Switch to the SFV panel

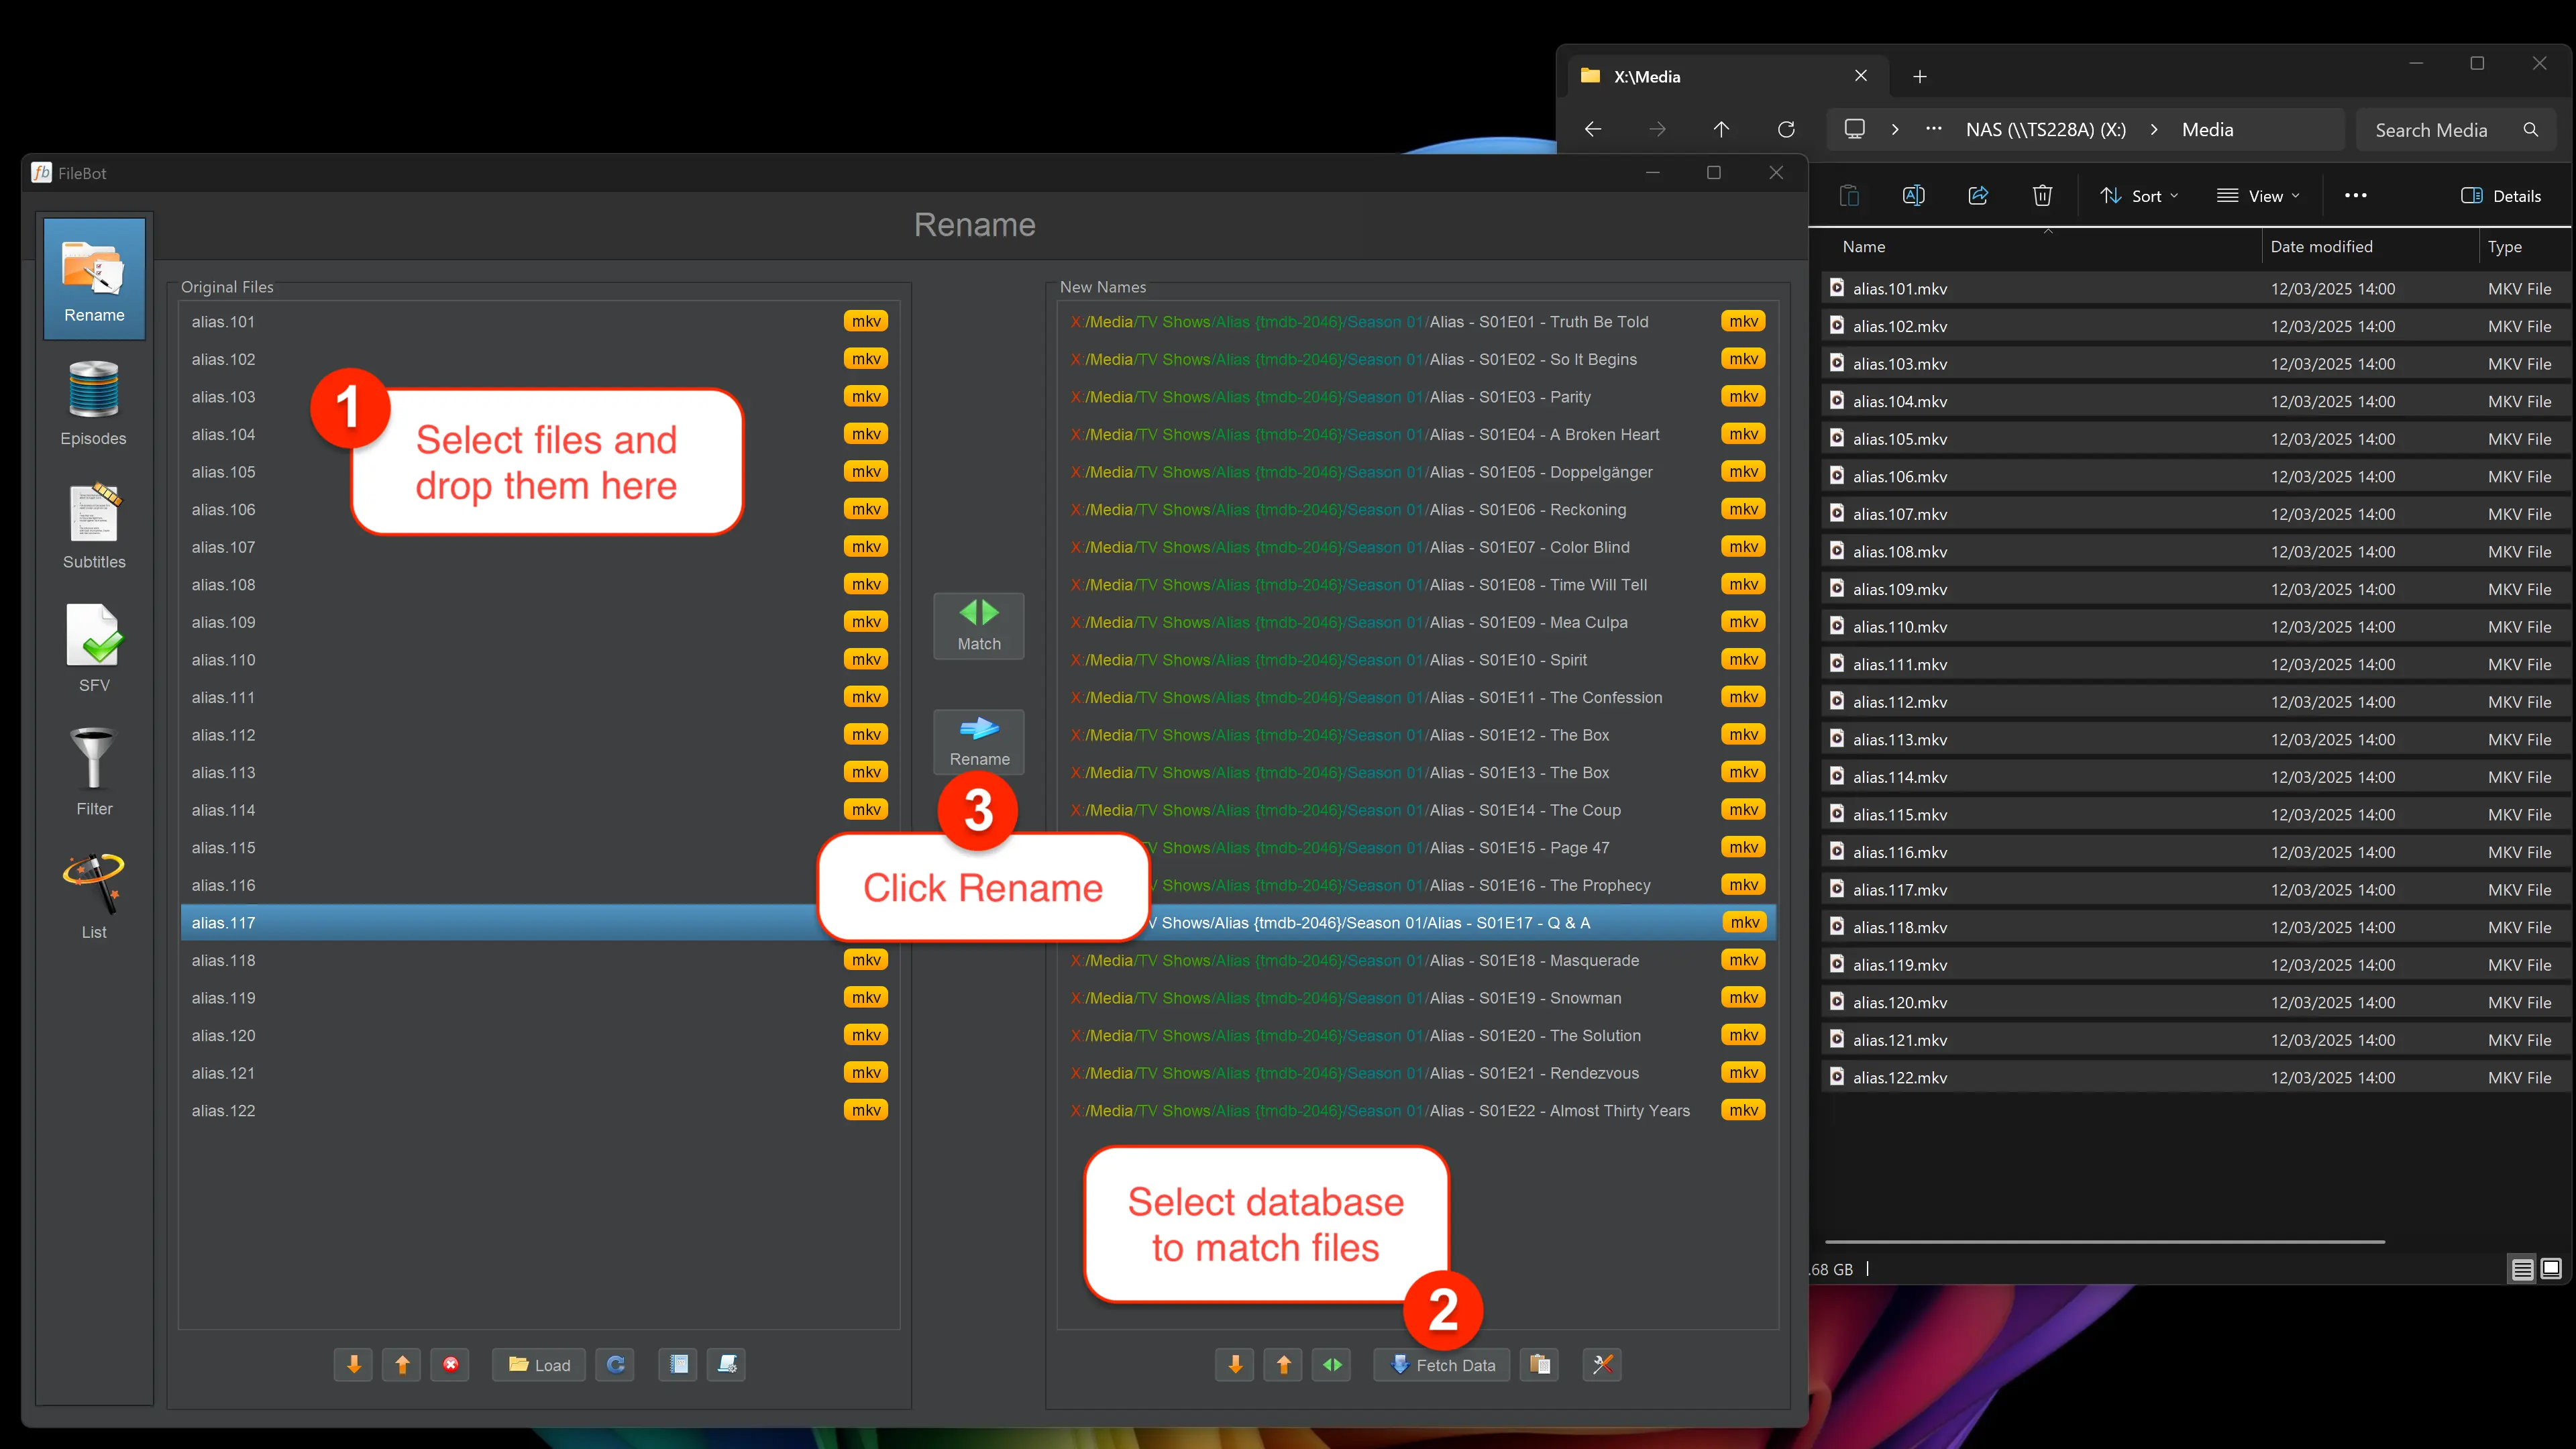(94, 650)
